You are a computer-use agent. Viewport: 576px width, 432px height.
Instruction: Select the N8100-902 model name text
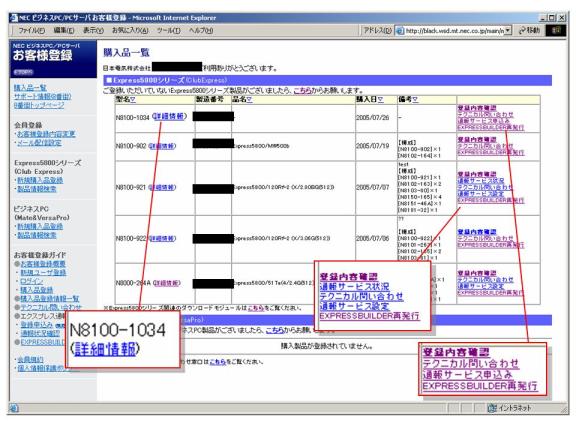(131, 146)
